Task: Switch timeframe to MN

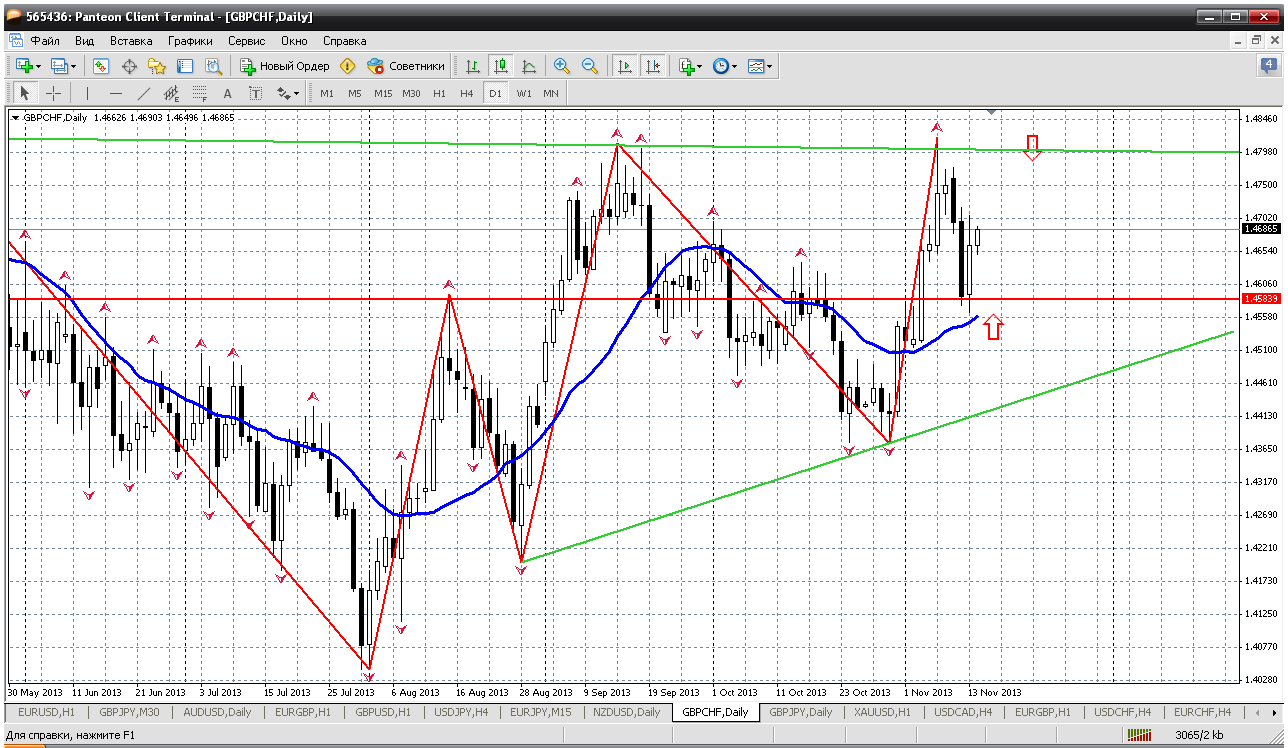Action: (551, 93)
